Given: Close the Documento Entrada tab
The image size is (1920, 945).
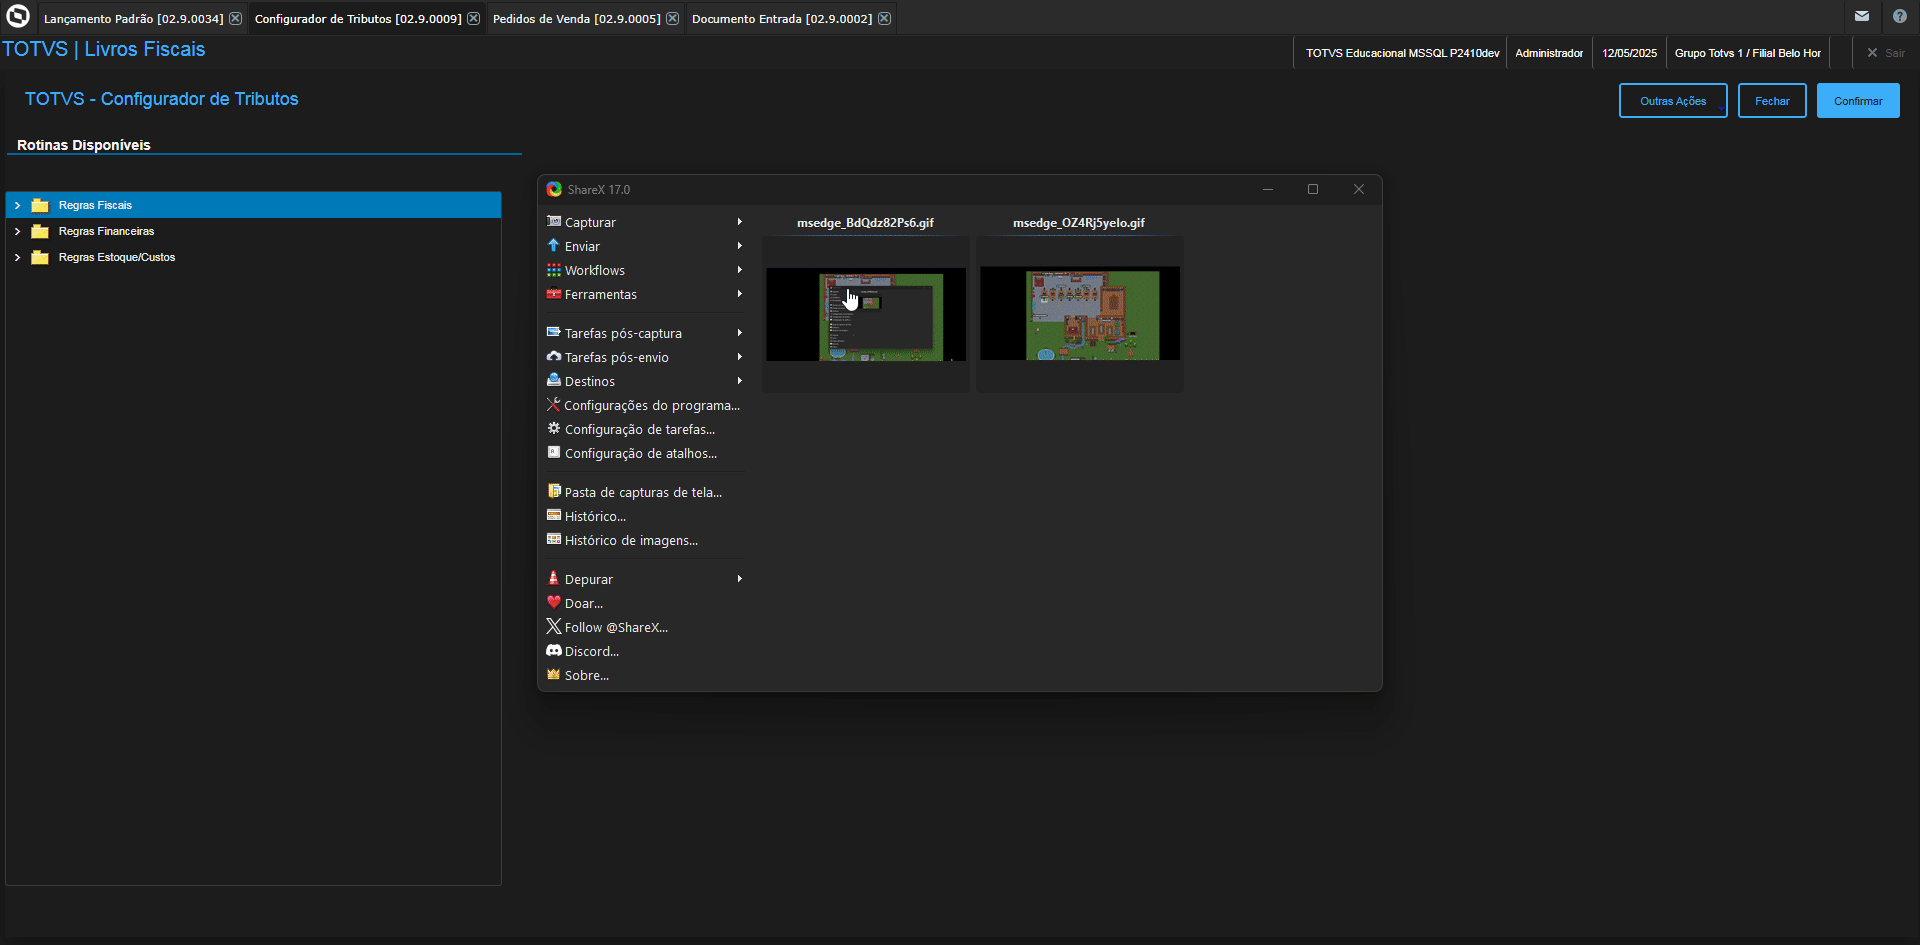Looking at the screenshot, I should 884,19.
